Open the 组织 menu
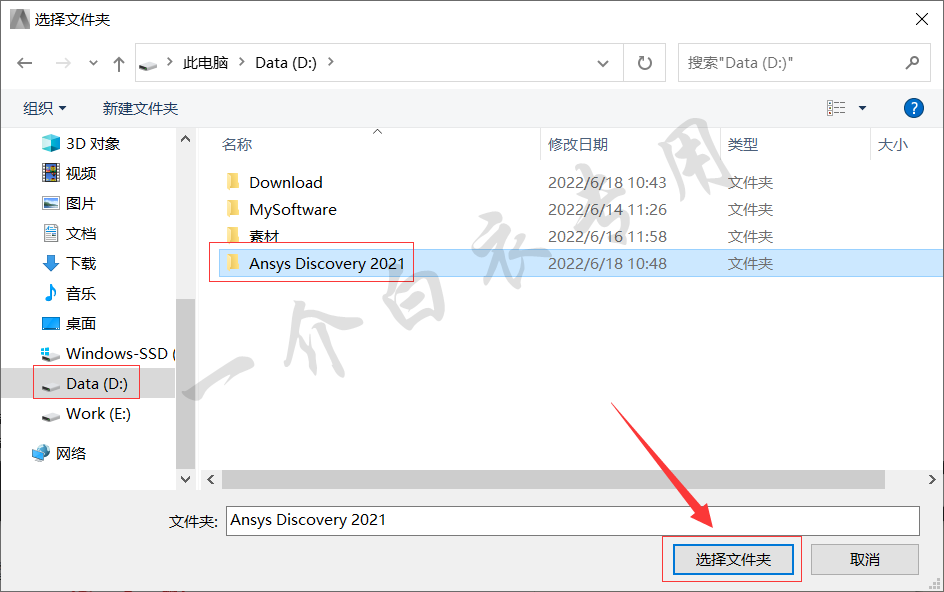The image size is (944, 592). click(x=45, y=108)
